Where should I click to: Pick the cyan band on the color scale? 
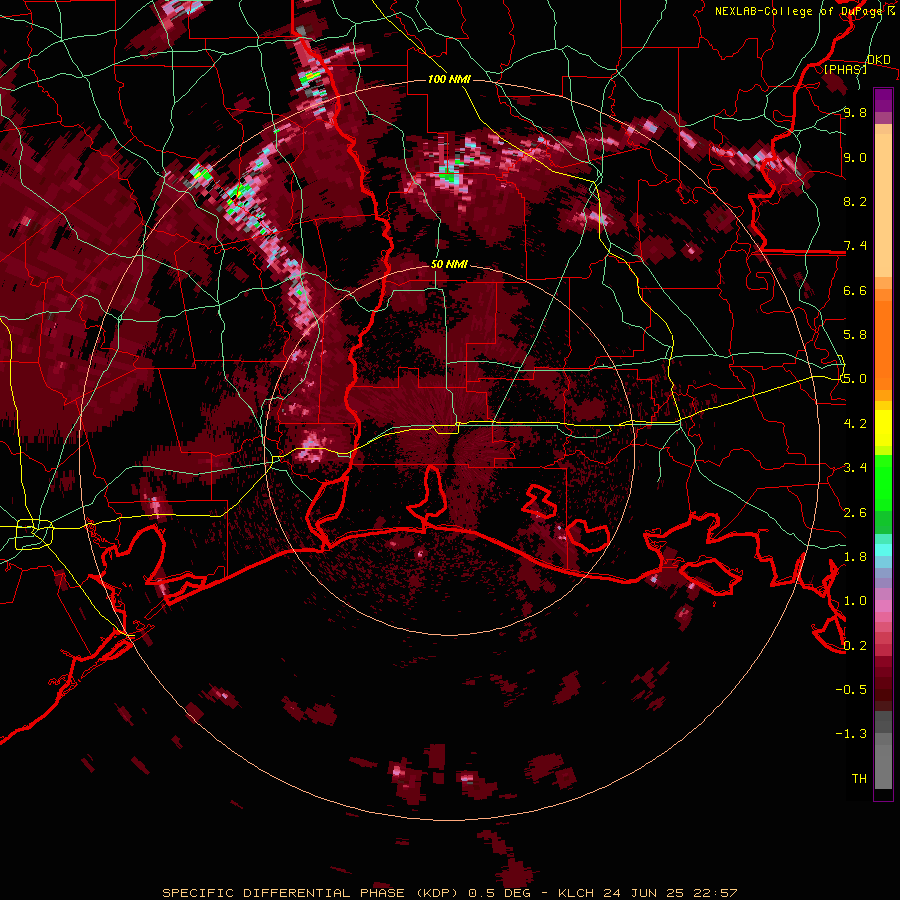[x=883, y=550]
